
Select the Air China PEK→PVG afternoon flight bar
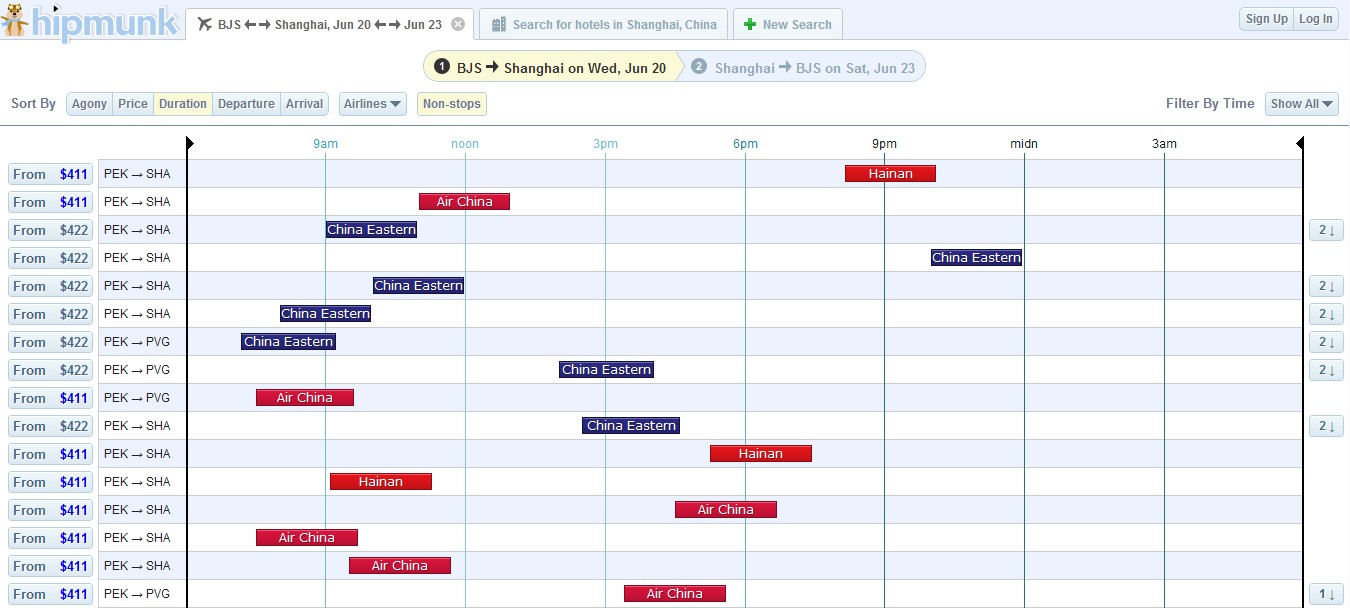[675, 594]
